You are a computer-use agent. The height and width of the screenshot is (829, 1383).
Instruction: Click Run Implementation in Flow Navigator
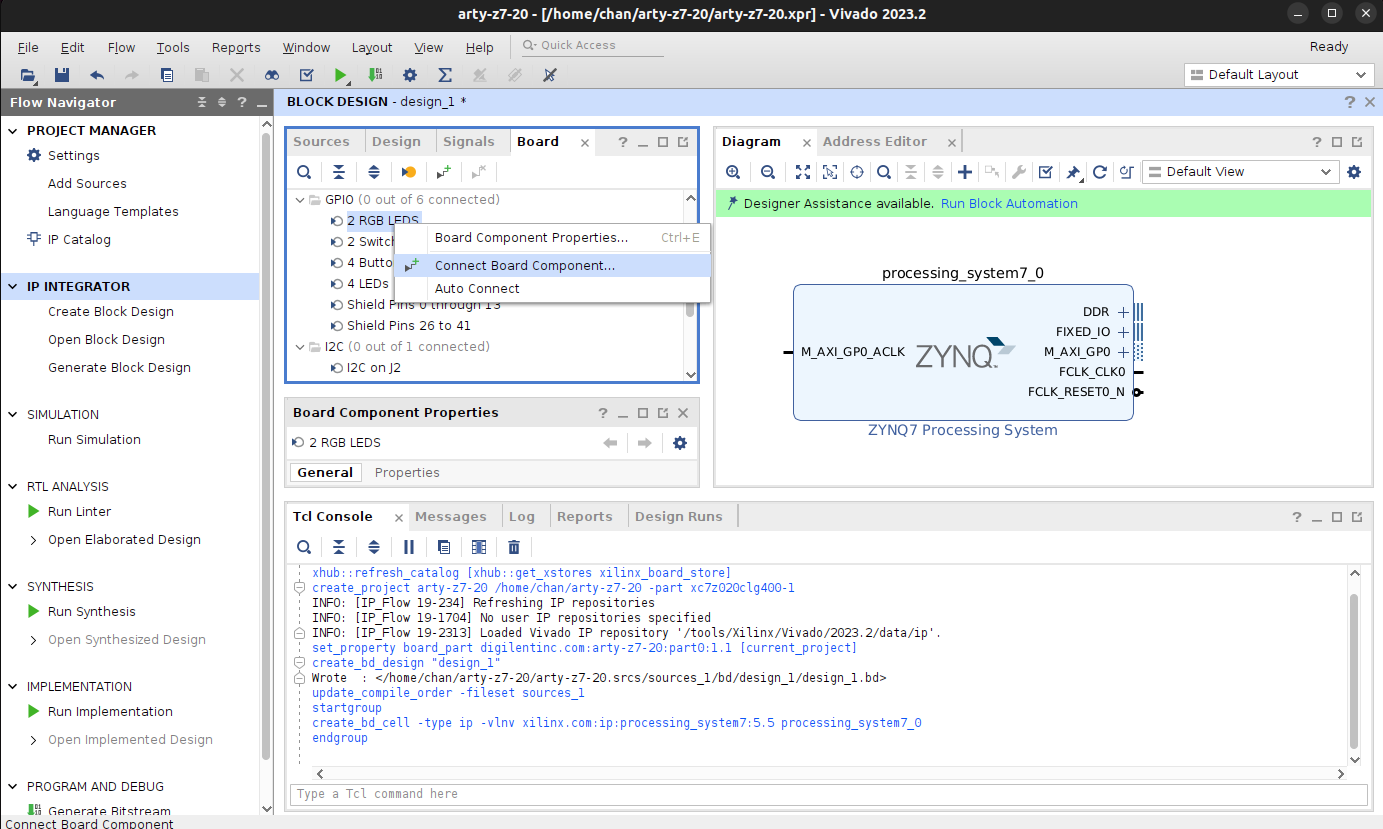tap(110, 712)
